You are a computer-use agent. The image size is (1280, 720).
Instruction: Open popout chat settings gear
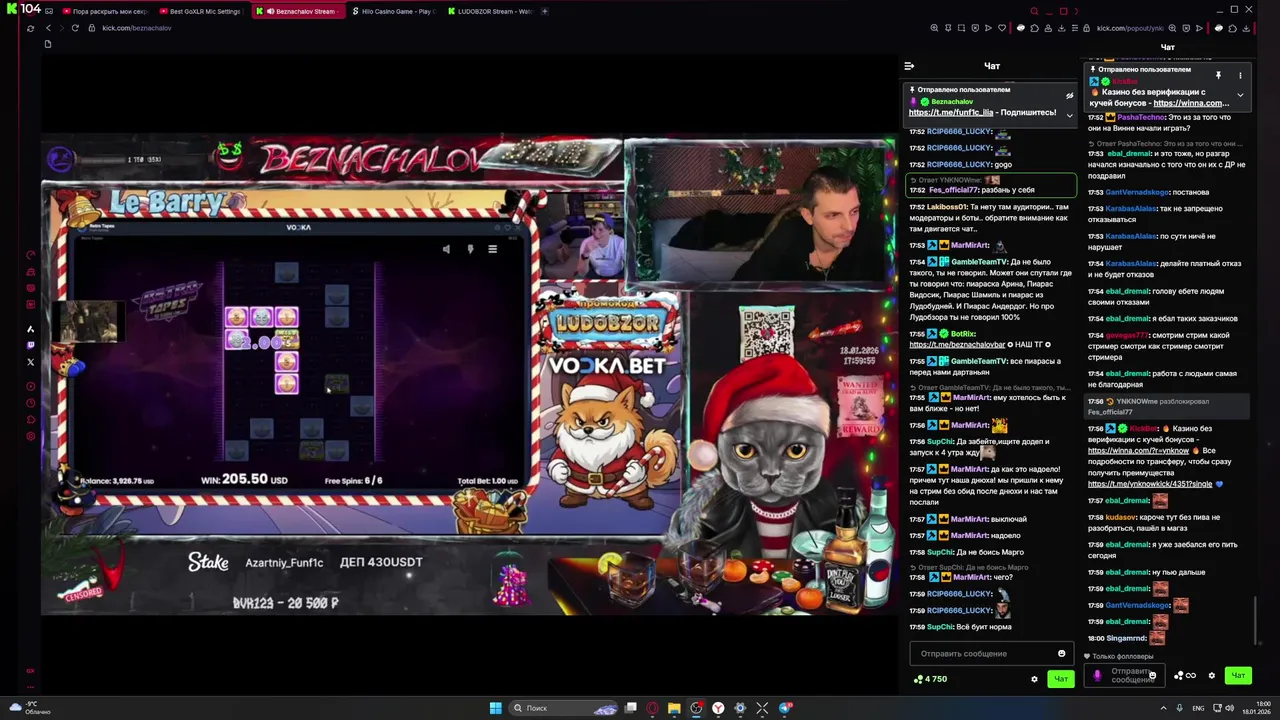click(x=1211, y=675)
